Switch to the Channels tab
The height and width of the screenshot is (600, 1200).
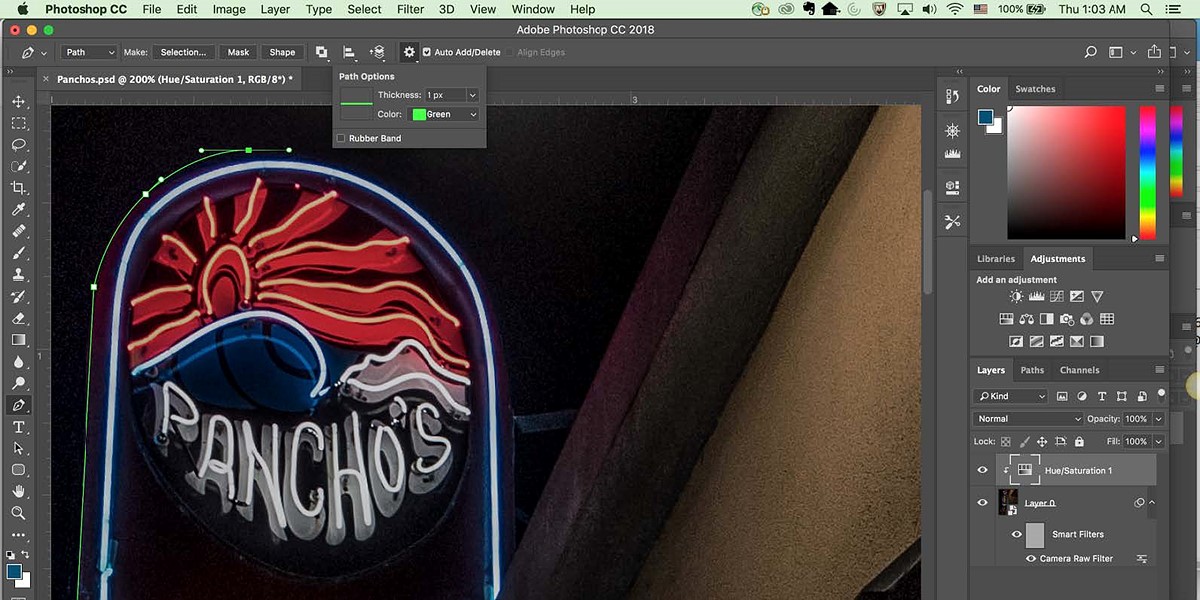[x=1079, y=370]
